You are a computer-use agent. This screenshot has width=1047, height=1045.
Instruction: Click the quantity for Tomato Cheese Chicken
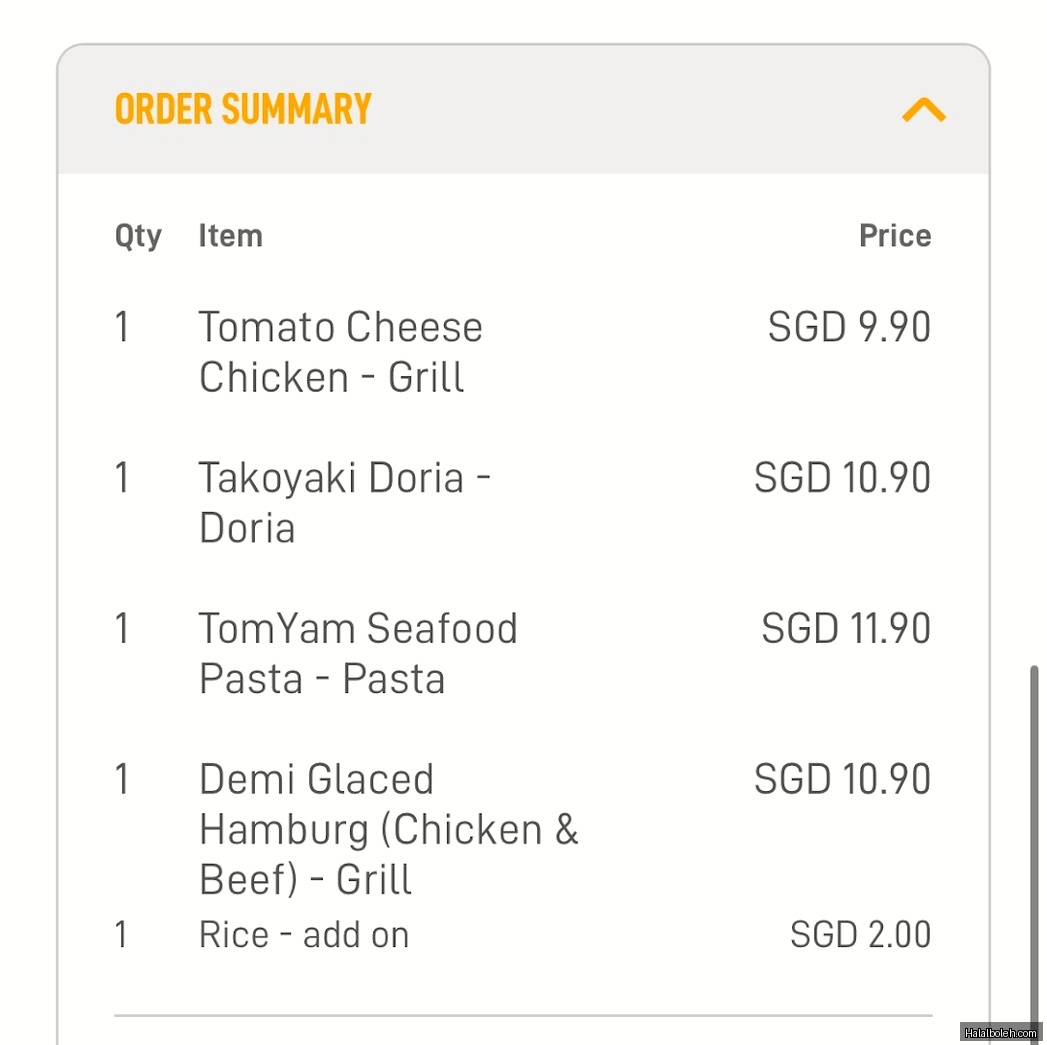(122, 328)
